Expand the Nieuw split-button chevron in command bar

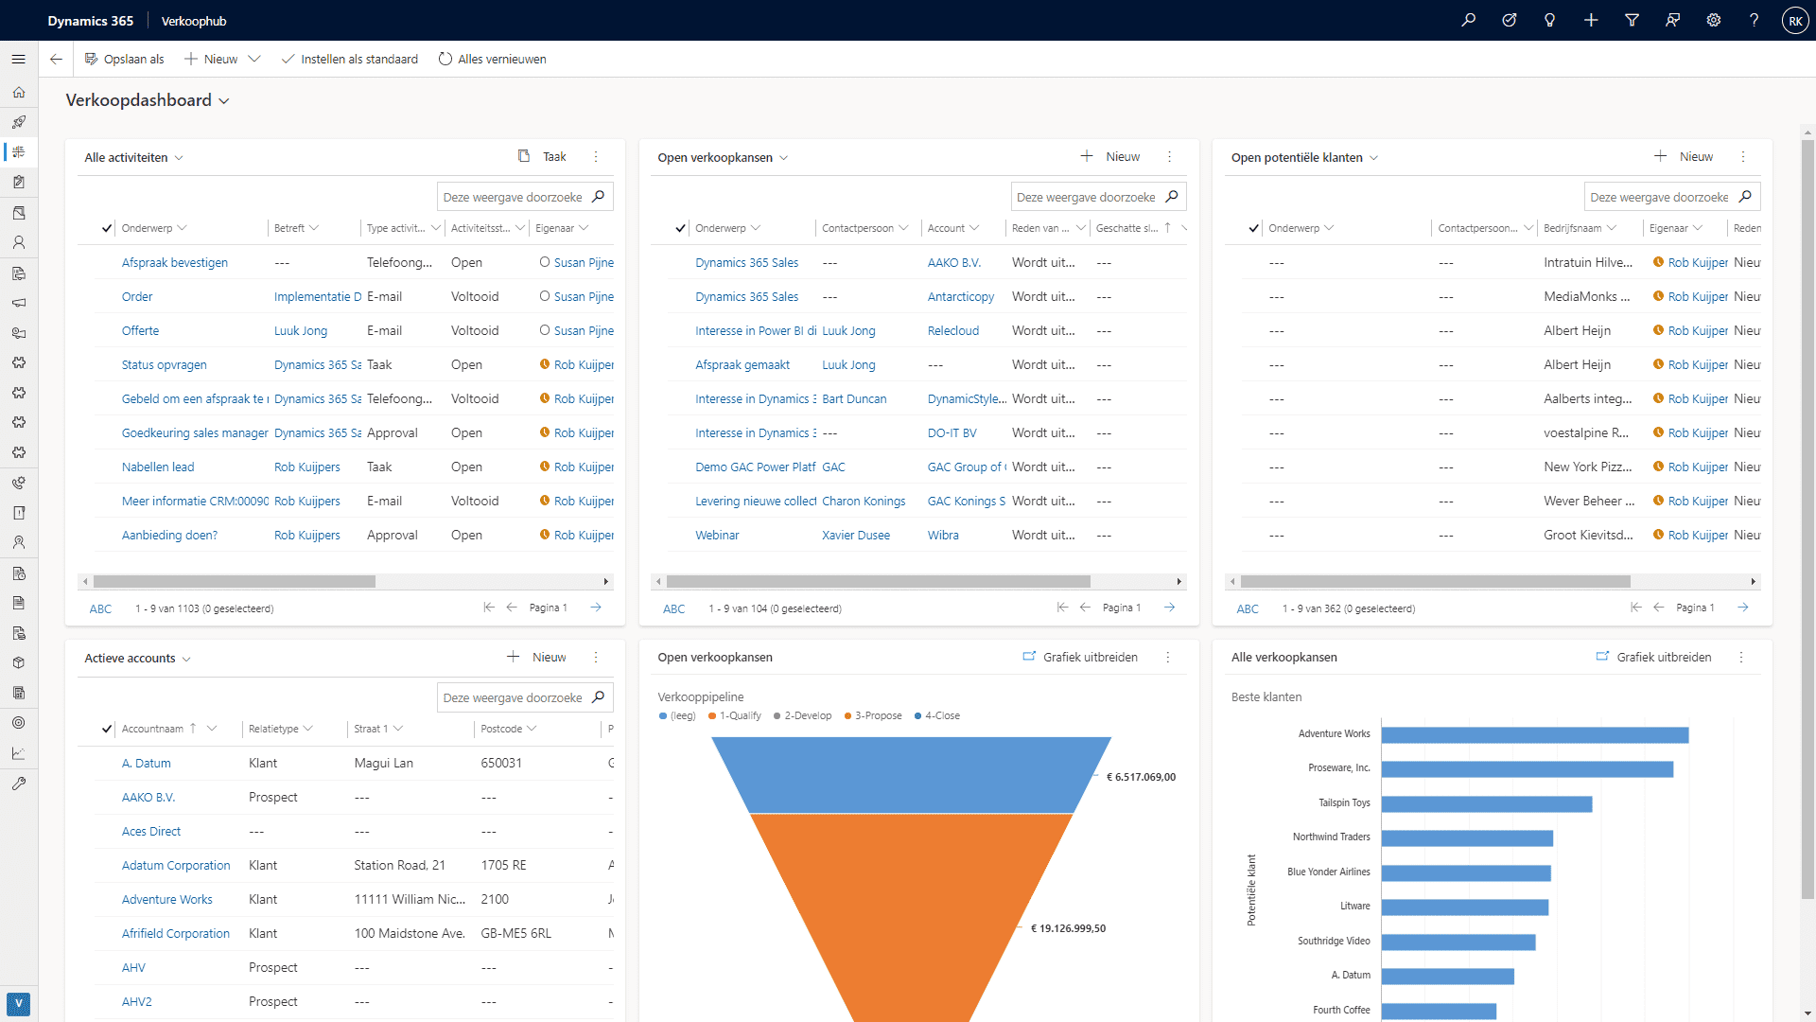(254, 59)
